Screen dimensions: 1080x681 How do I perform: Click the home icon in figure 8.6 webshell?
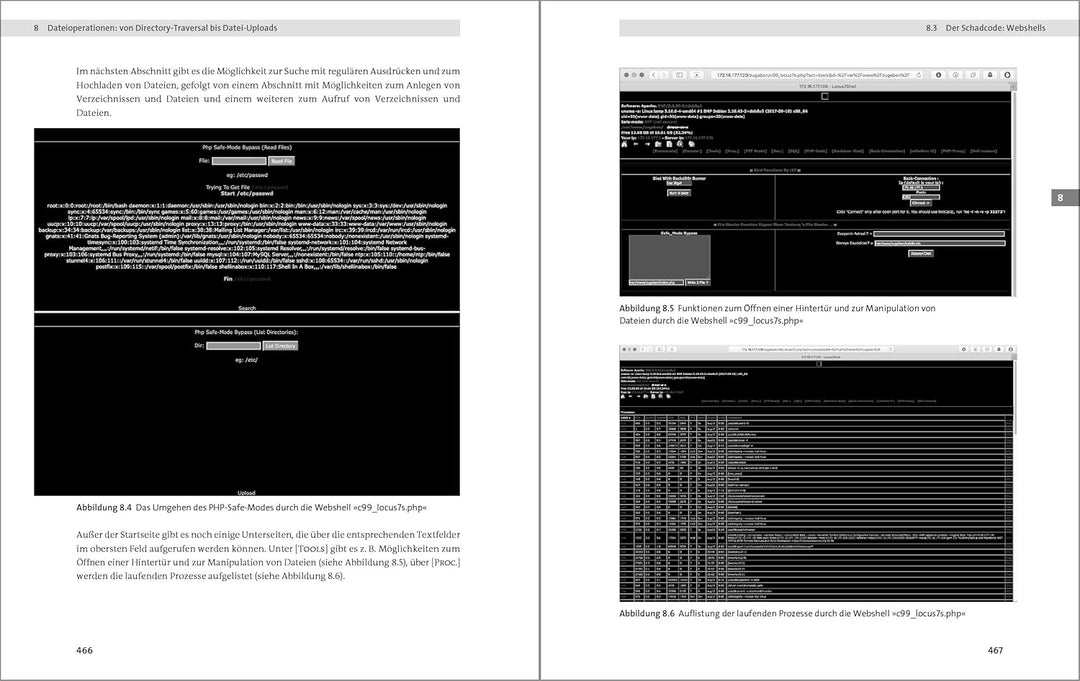tap(623, 396)
